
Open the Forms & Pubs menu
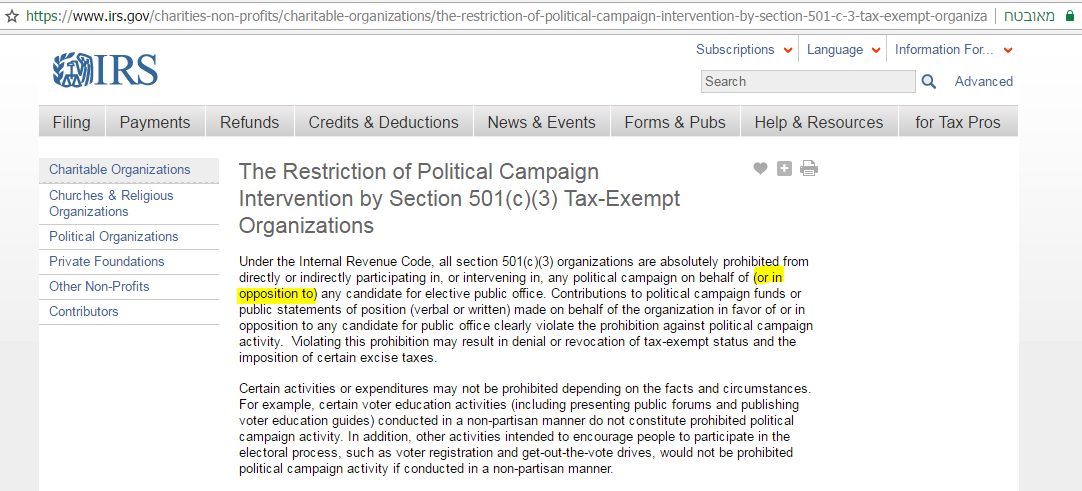675,122
